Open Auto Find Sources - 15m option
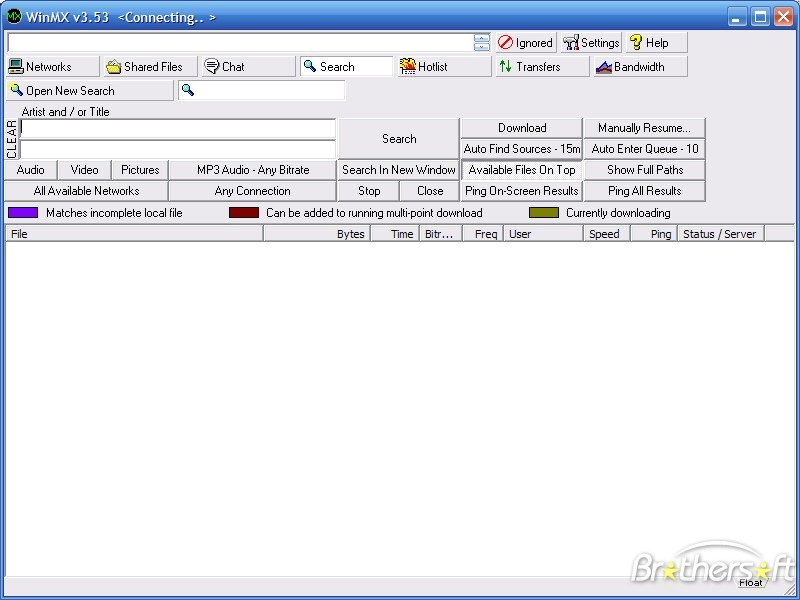 pos(522,149)
